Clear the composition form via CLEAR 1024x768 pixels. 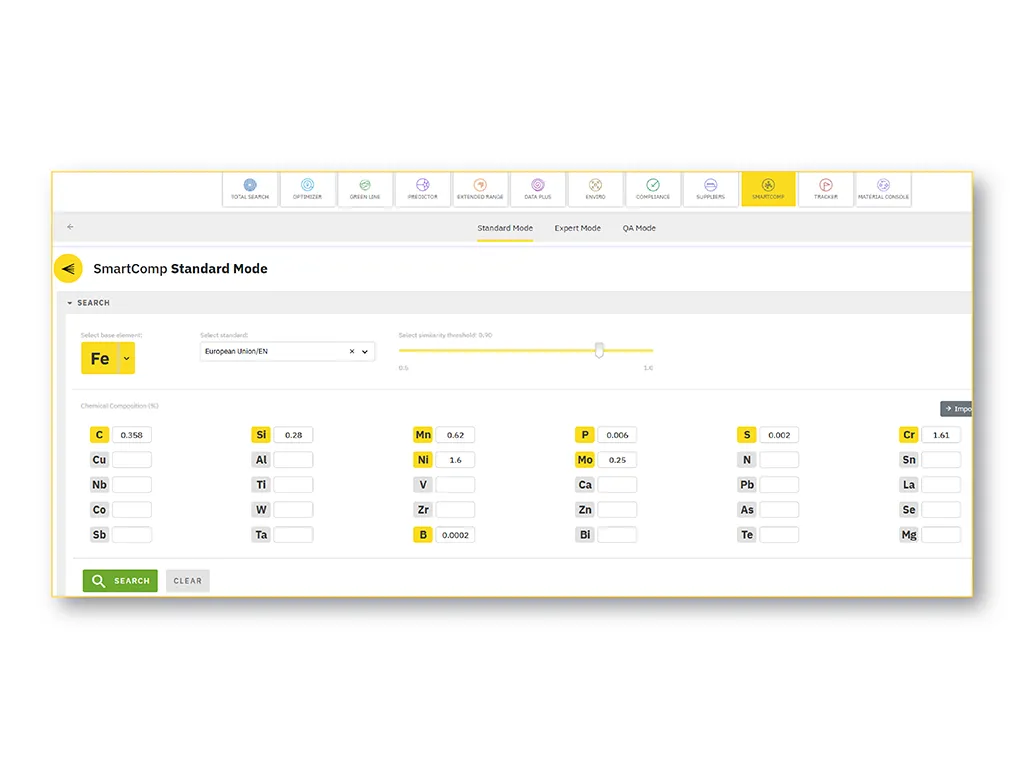(187, 580)
